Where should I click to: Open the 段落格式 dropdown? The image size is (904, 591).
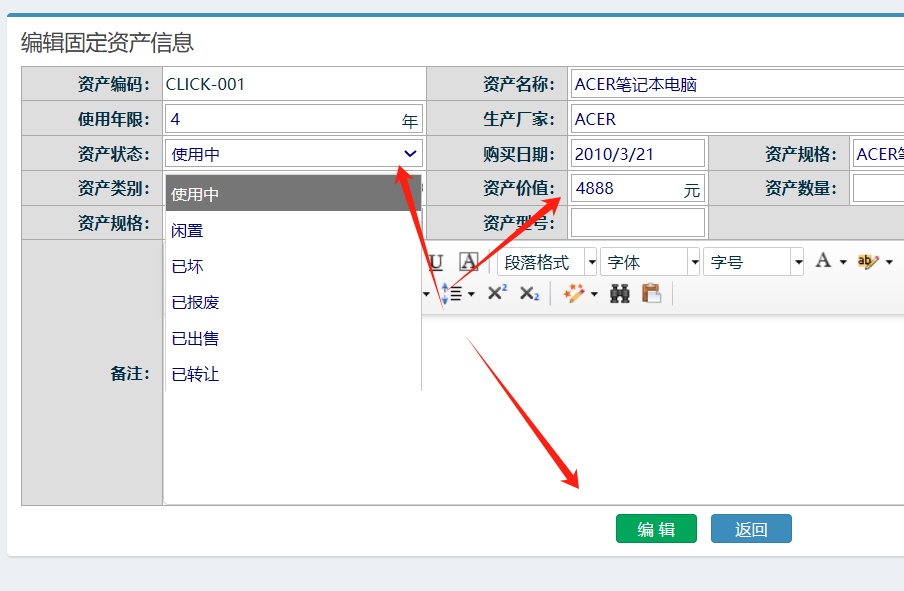(546, 262)
